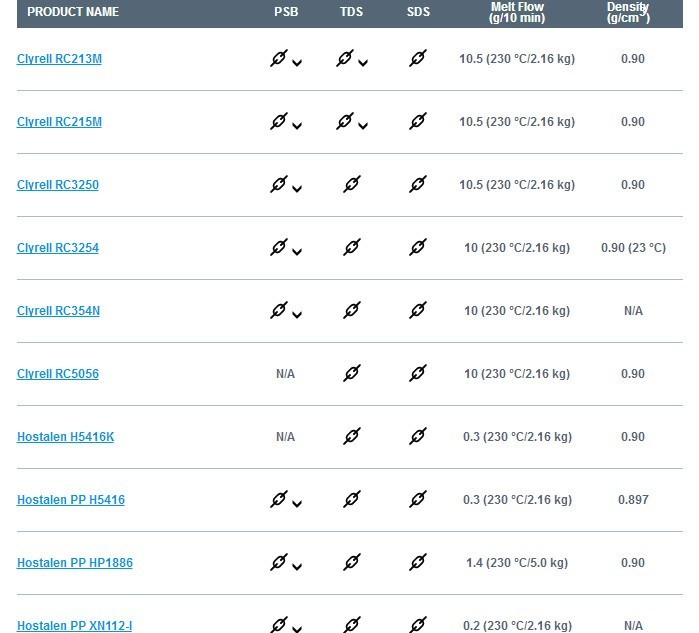Open SDS link icon for Clyrell RC5056

pyautogui.click(x=418, y=374)
